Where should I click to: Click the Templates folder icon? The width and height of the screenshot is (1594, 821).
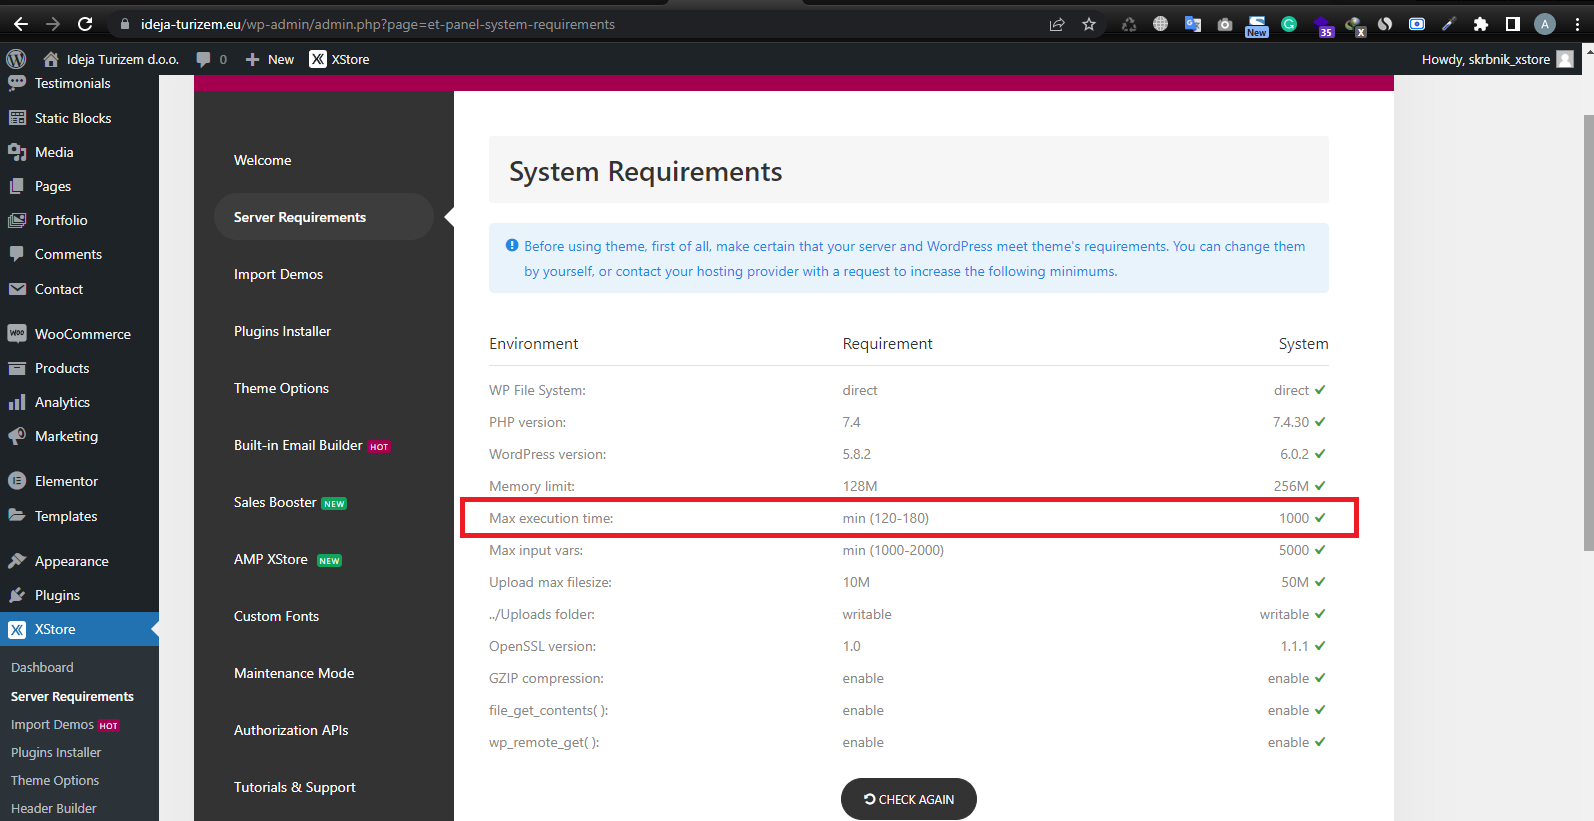coord(17,516)
